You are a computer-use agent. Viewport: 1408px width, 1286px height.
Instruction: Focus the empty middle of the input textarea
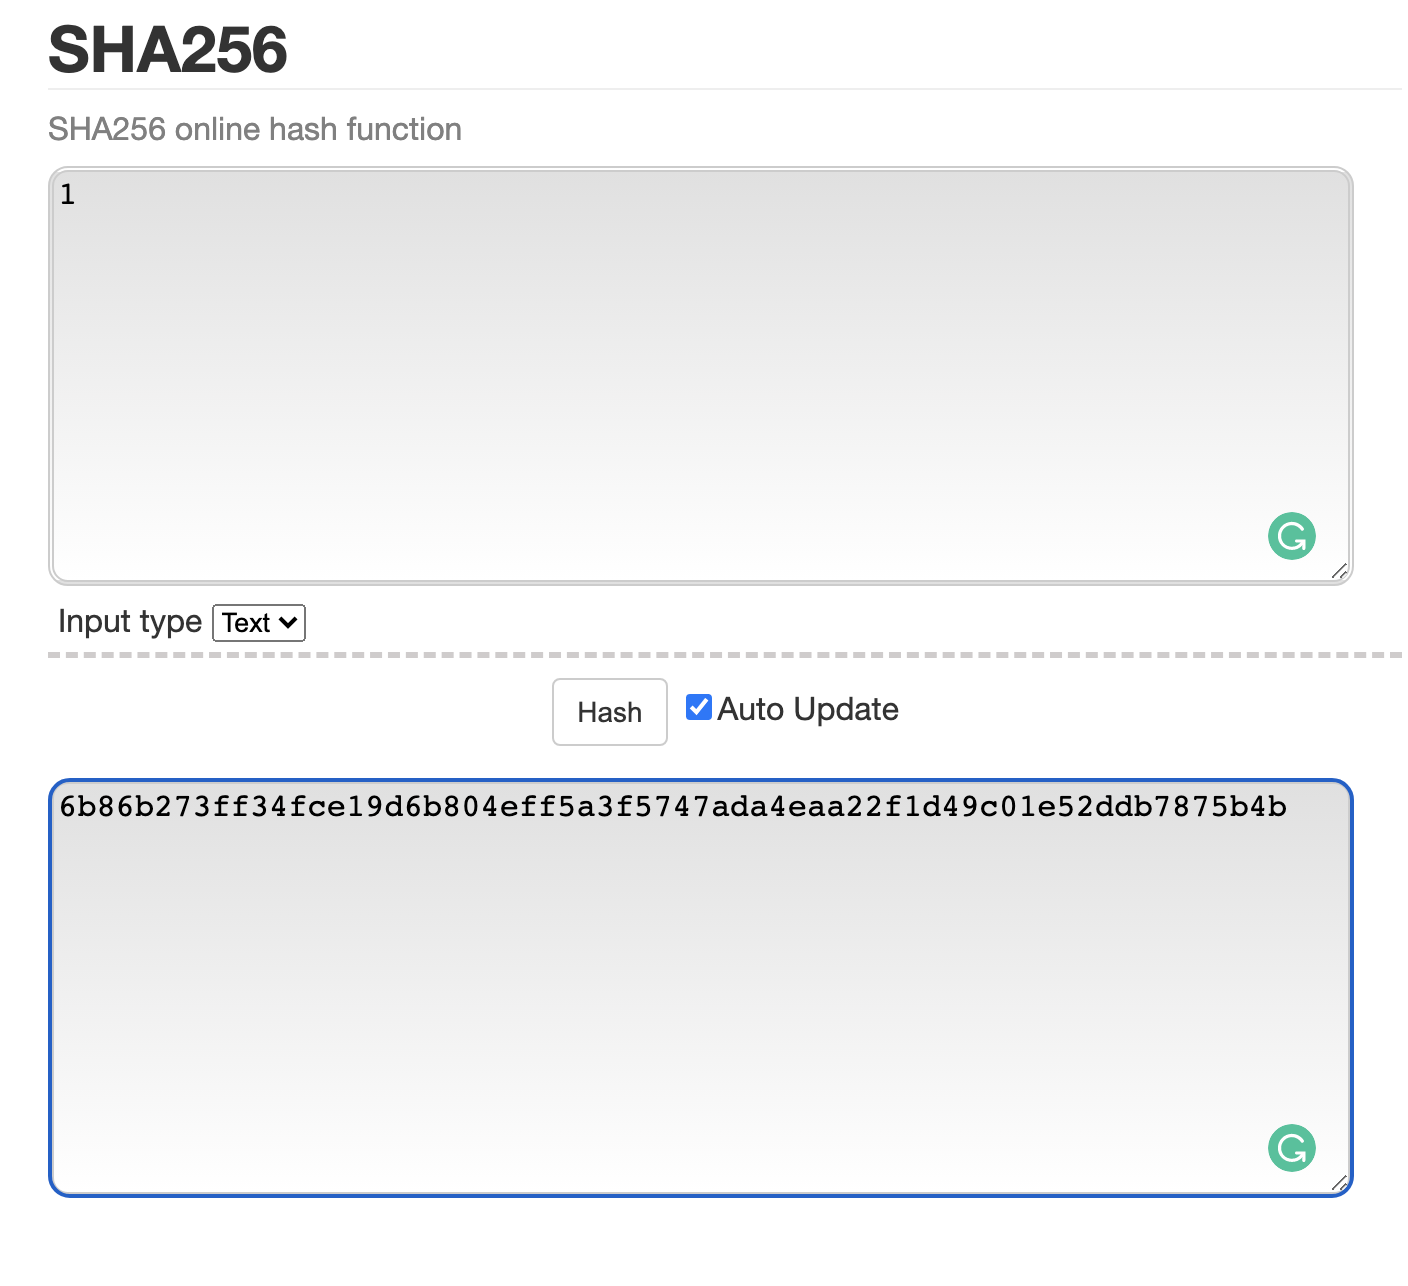(700, 376)
